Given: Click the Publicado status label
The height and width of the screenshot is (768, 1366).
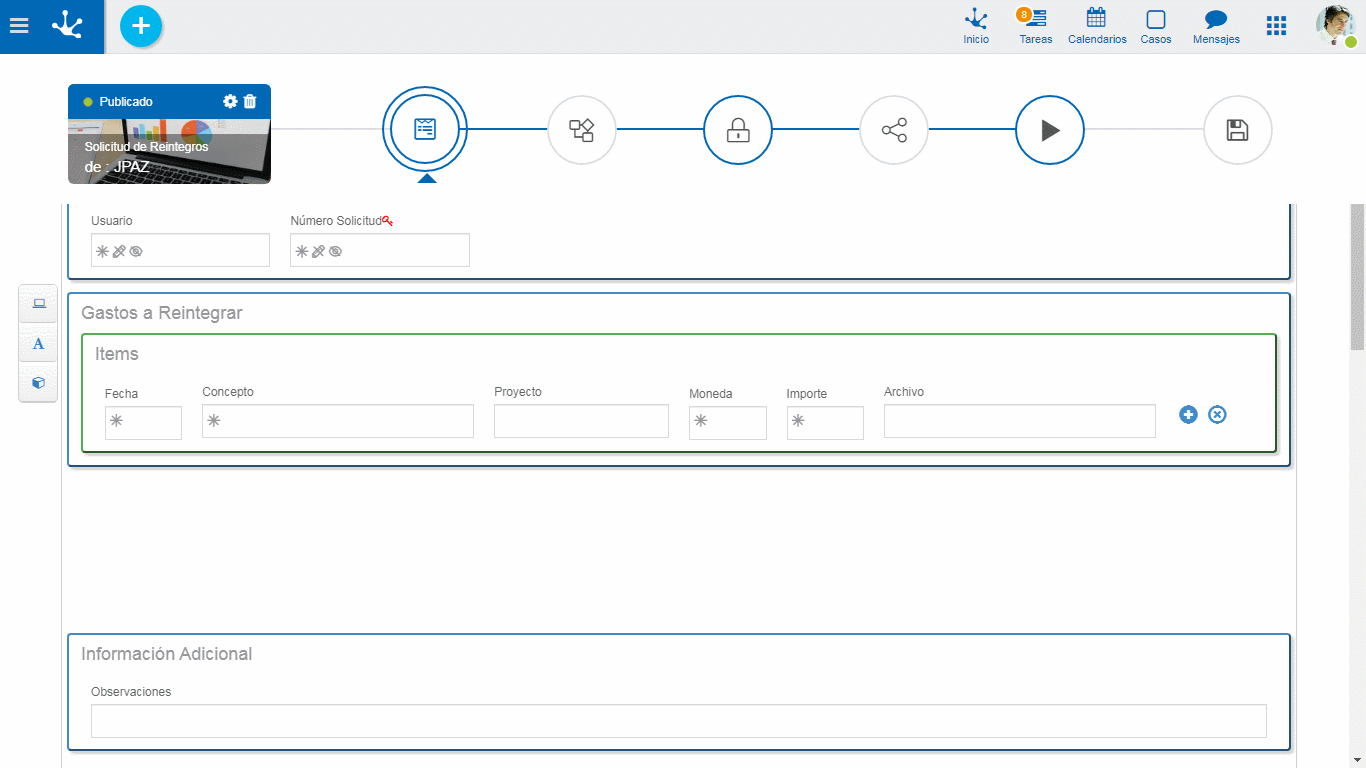Looking at the screenshot, I should pos(126,102).
